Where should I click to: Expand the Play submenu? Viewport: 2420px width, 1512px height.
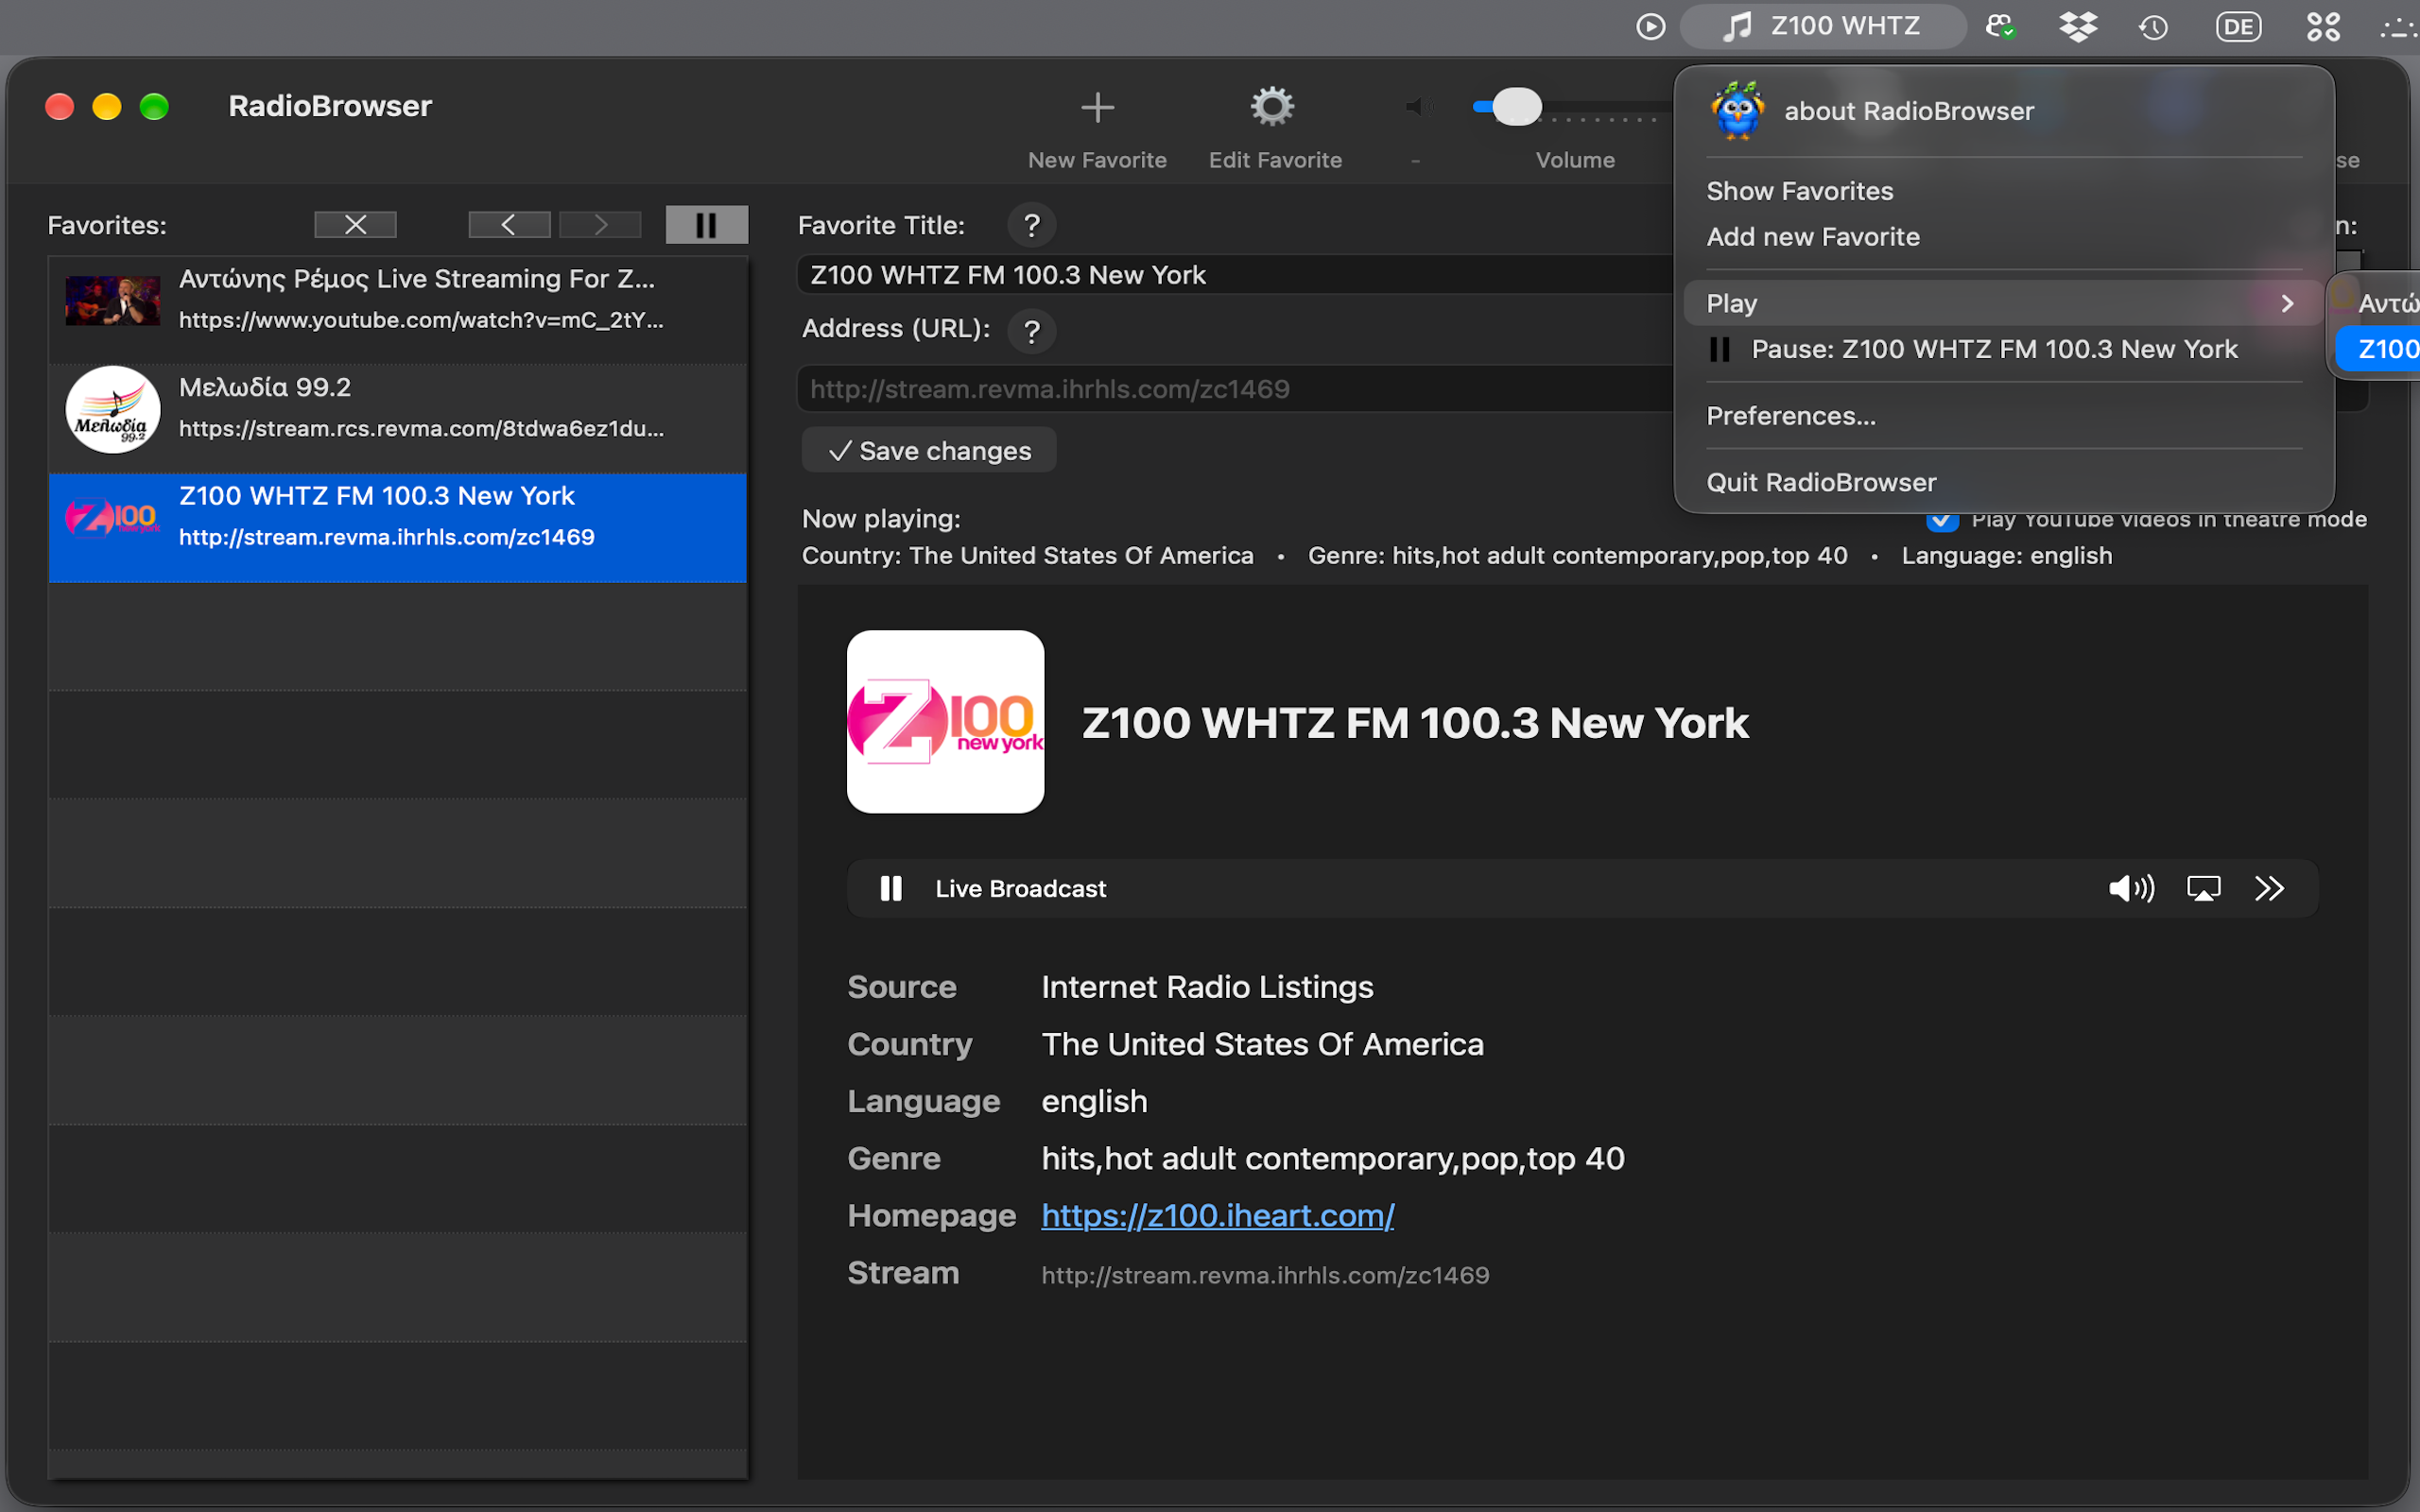[2003, 303]
